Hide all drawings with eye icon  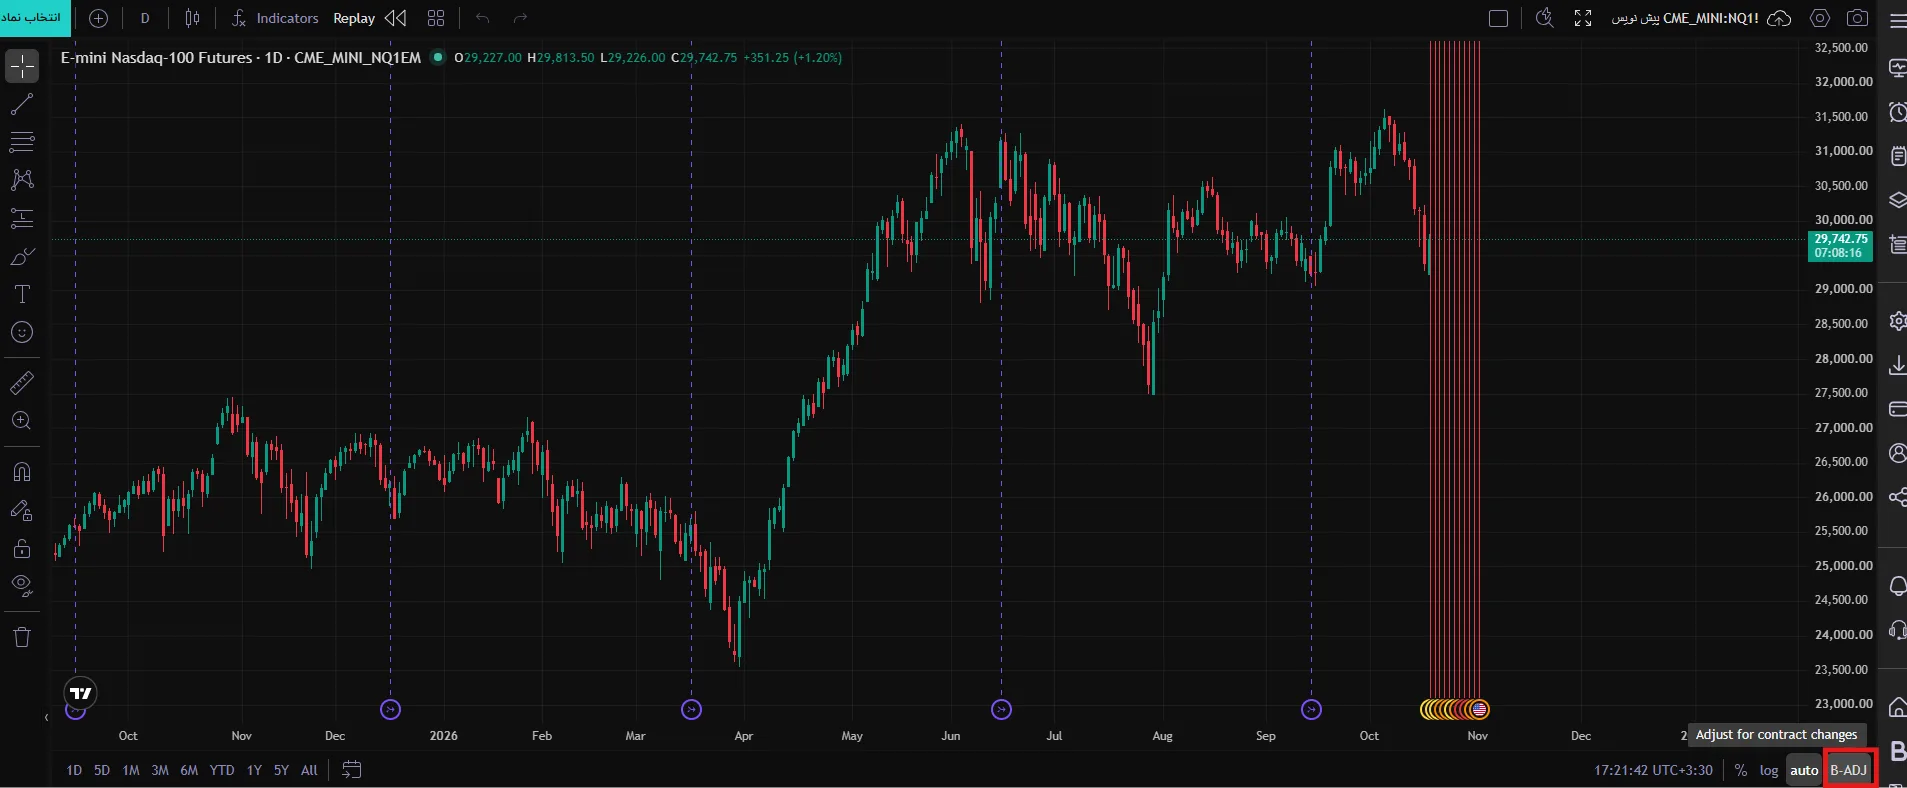pyautogui.click(x=22, y=586)
